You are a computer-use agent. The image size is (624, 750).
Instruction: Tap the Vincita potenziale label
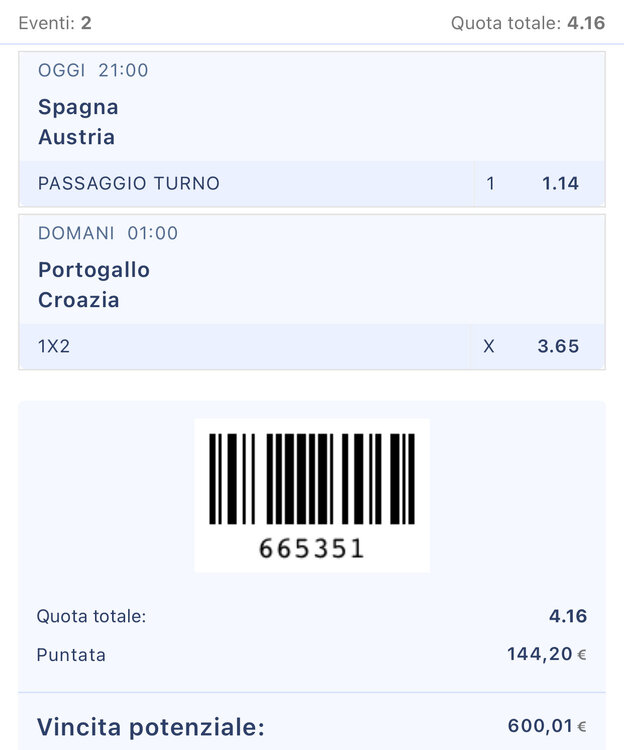pyautogui.click(x=151, y=728)
